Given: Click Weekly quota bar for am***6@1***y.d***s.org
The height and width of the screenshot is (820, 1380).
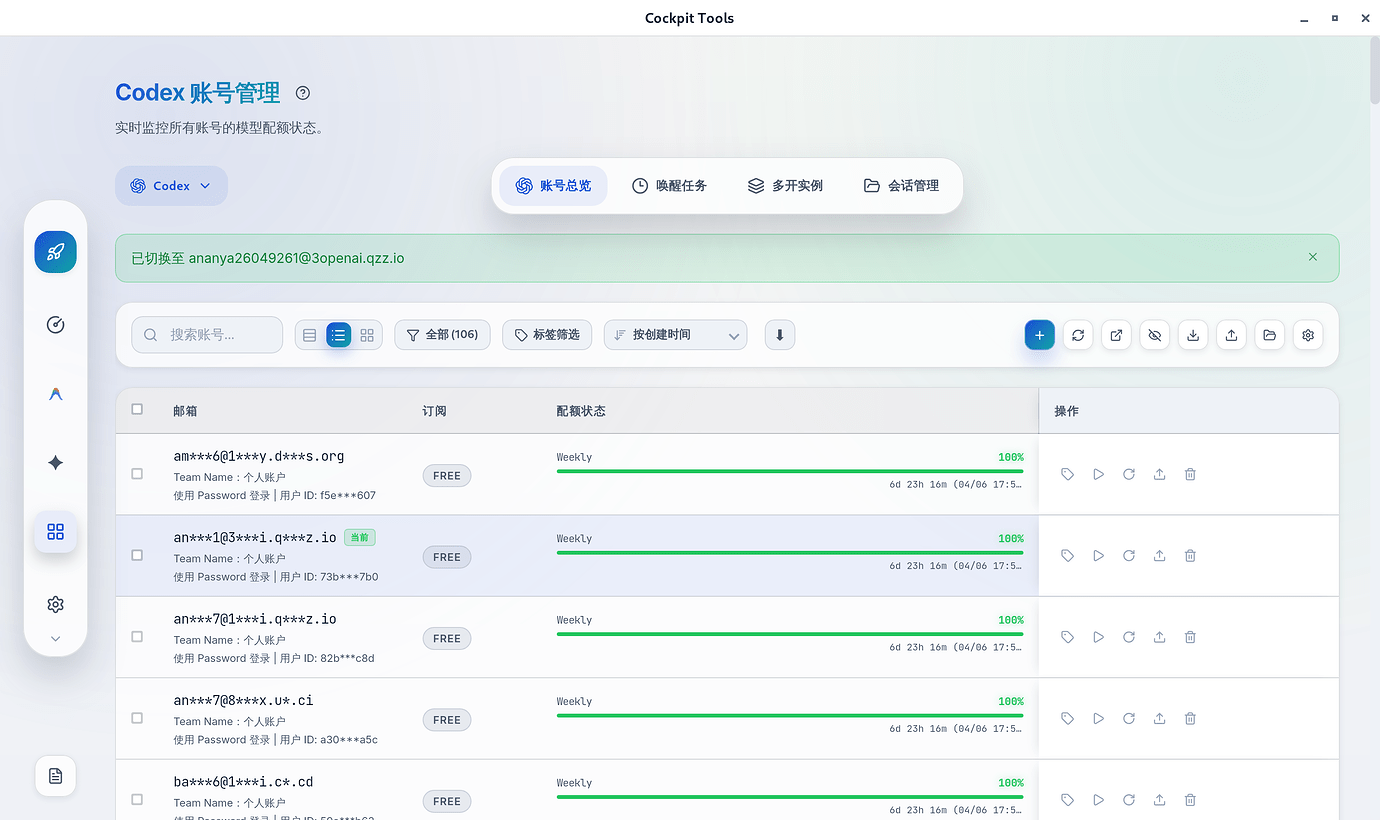Looking at the screenshot, I should [x=790, y=471].
